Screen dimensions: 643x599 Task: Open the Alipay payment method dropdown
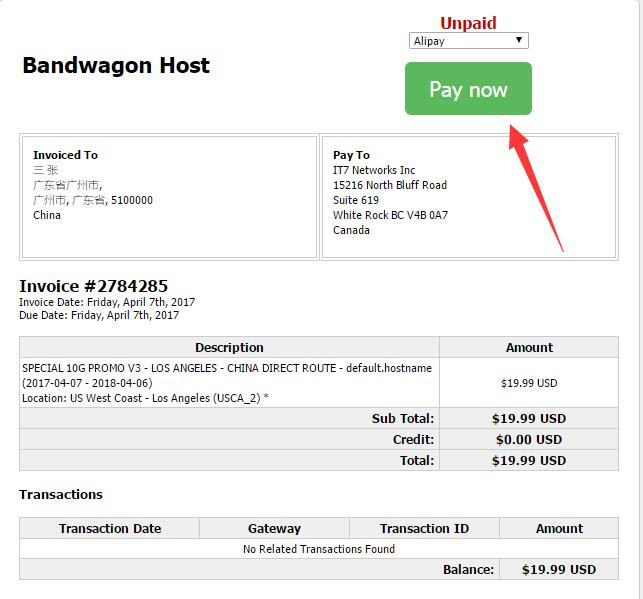tap(469, 41)
